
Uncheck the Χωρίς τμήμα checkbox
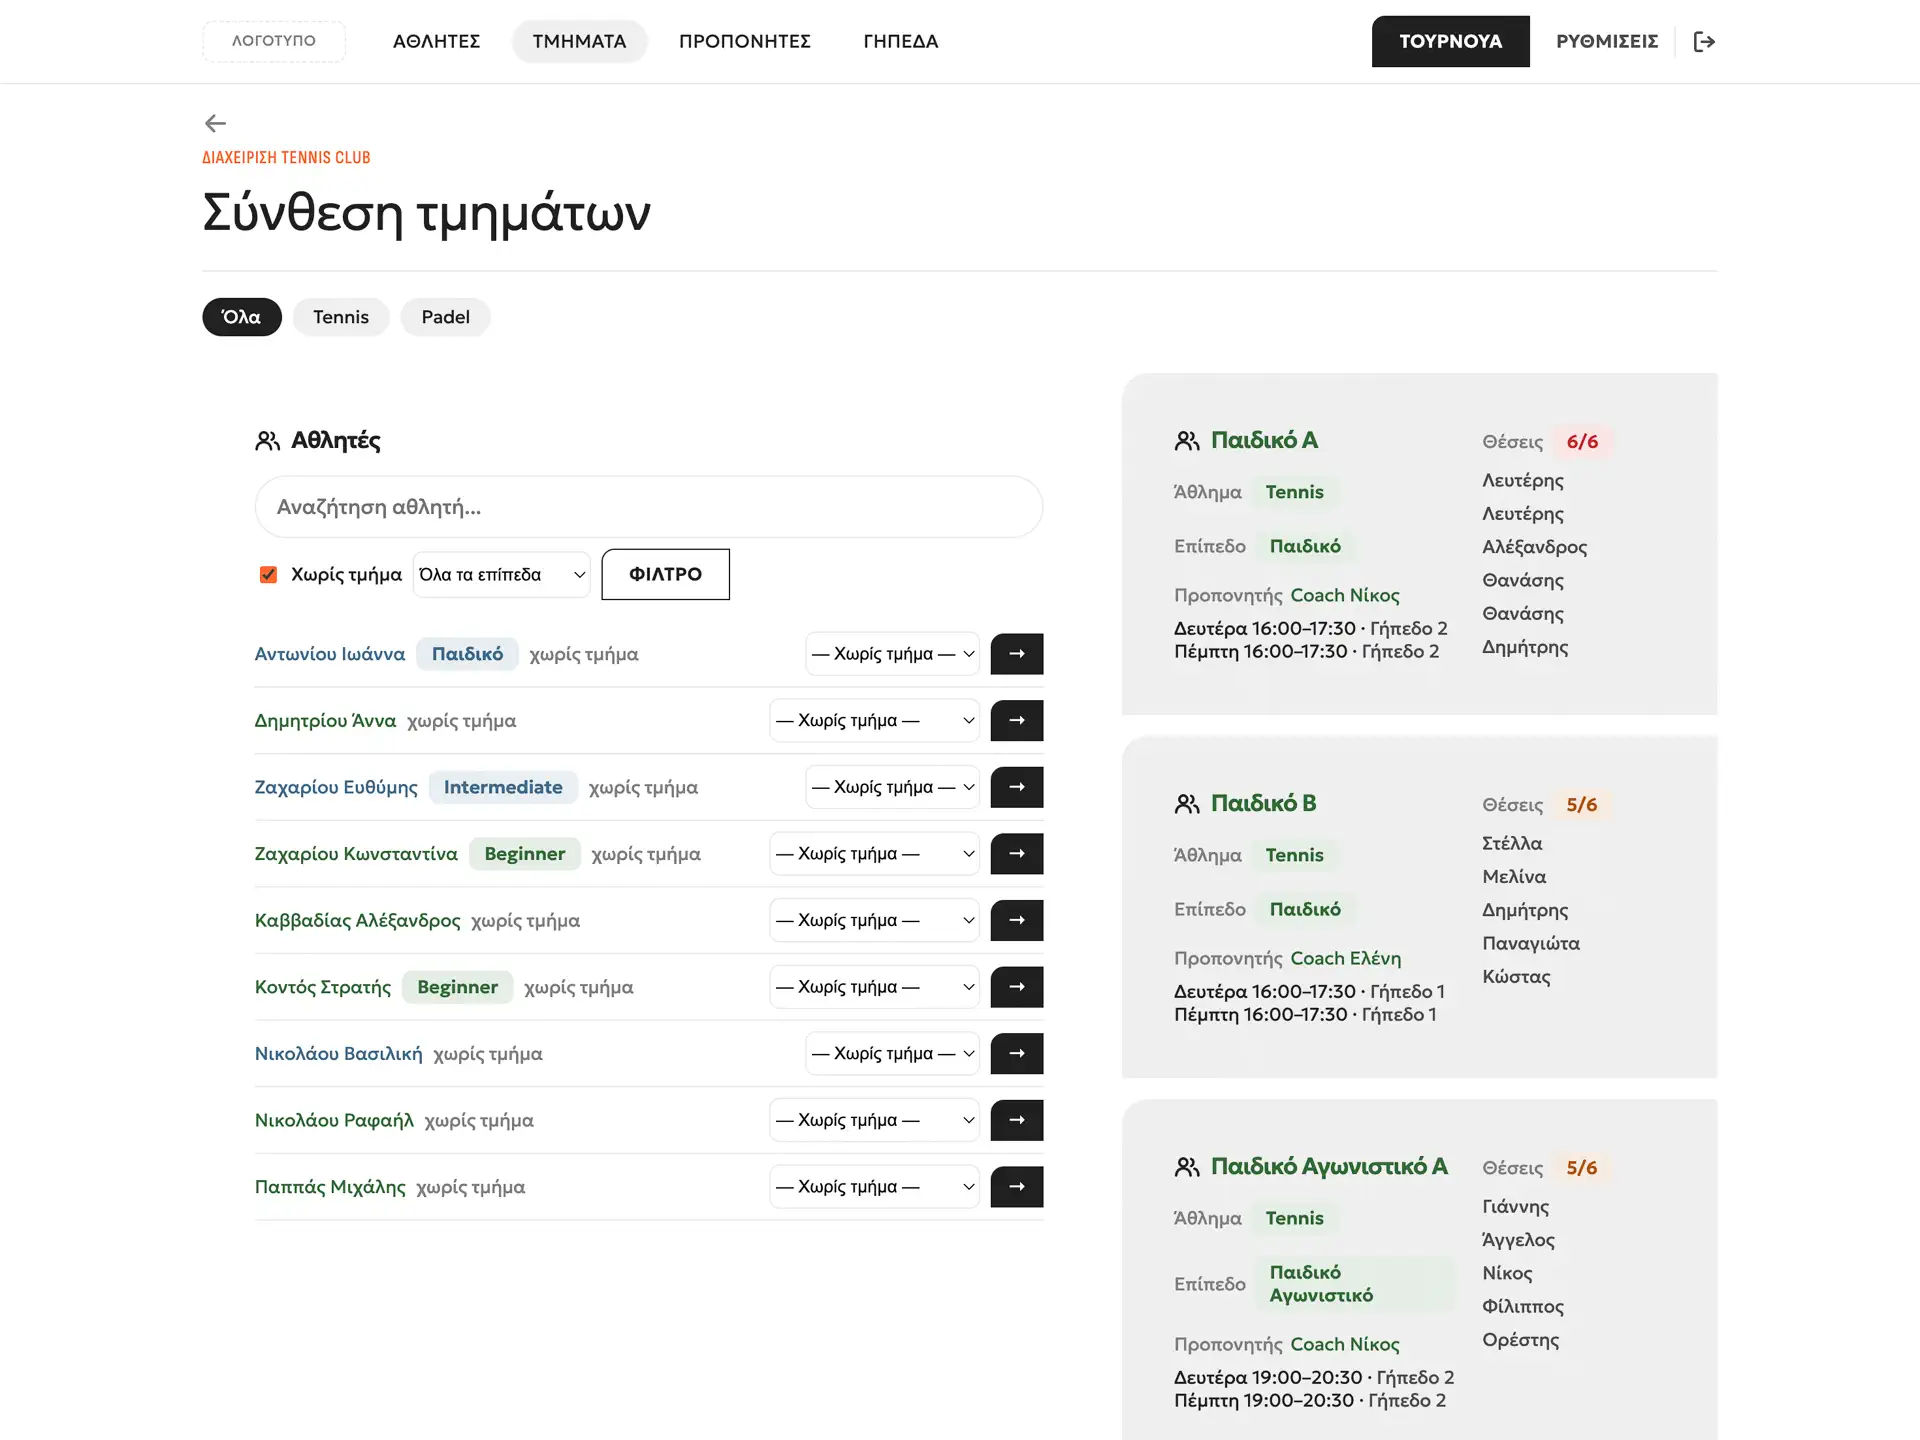click(x=268, y=574)
